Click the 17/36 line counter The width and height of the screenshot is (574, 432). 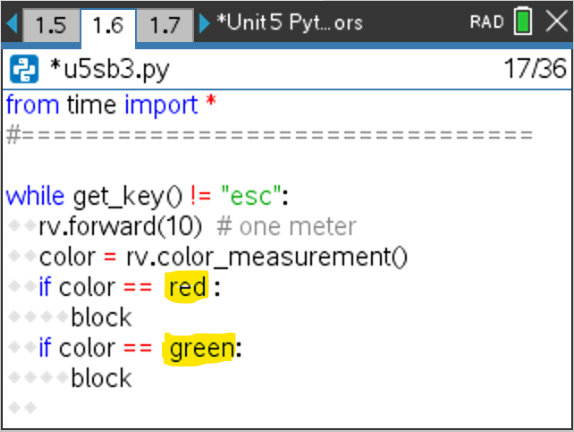click(535, 68)
